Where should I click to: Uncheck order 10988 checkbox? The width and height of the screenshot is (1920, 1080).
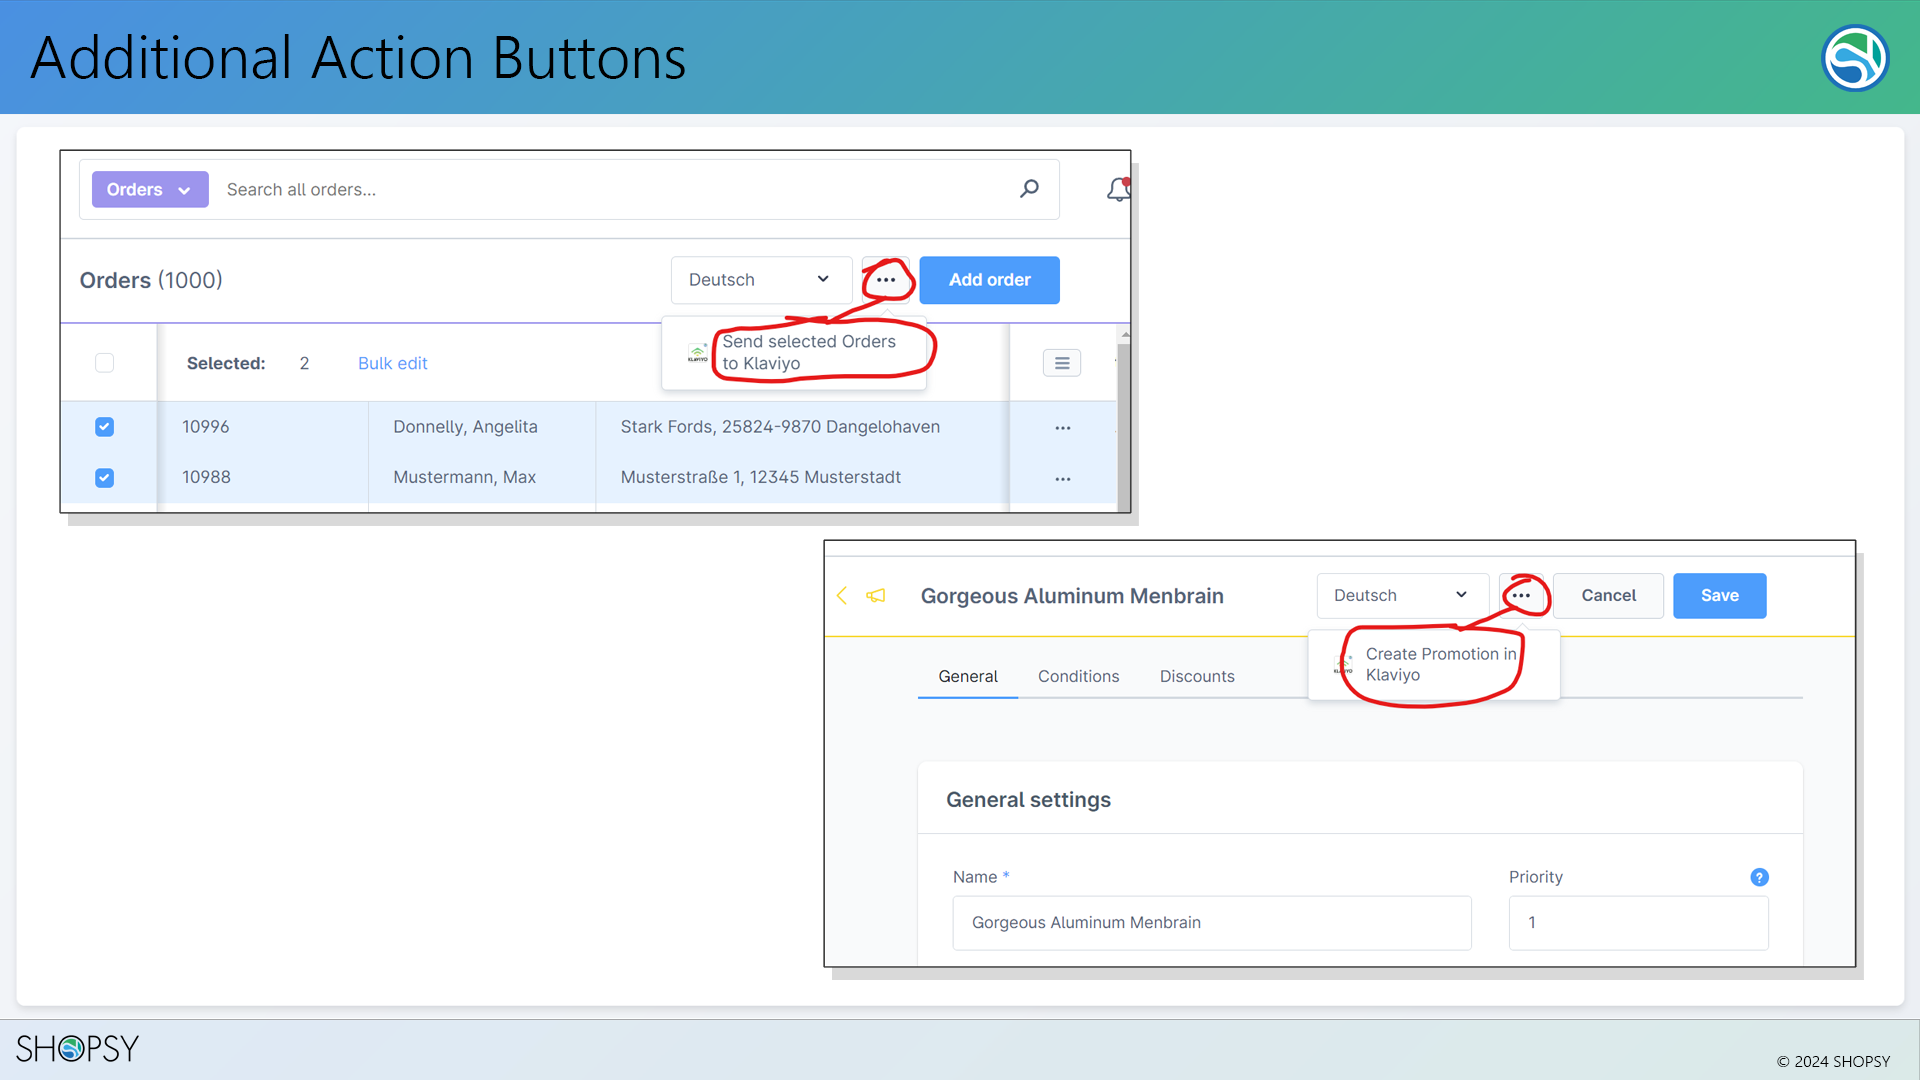tap(104, 478)
